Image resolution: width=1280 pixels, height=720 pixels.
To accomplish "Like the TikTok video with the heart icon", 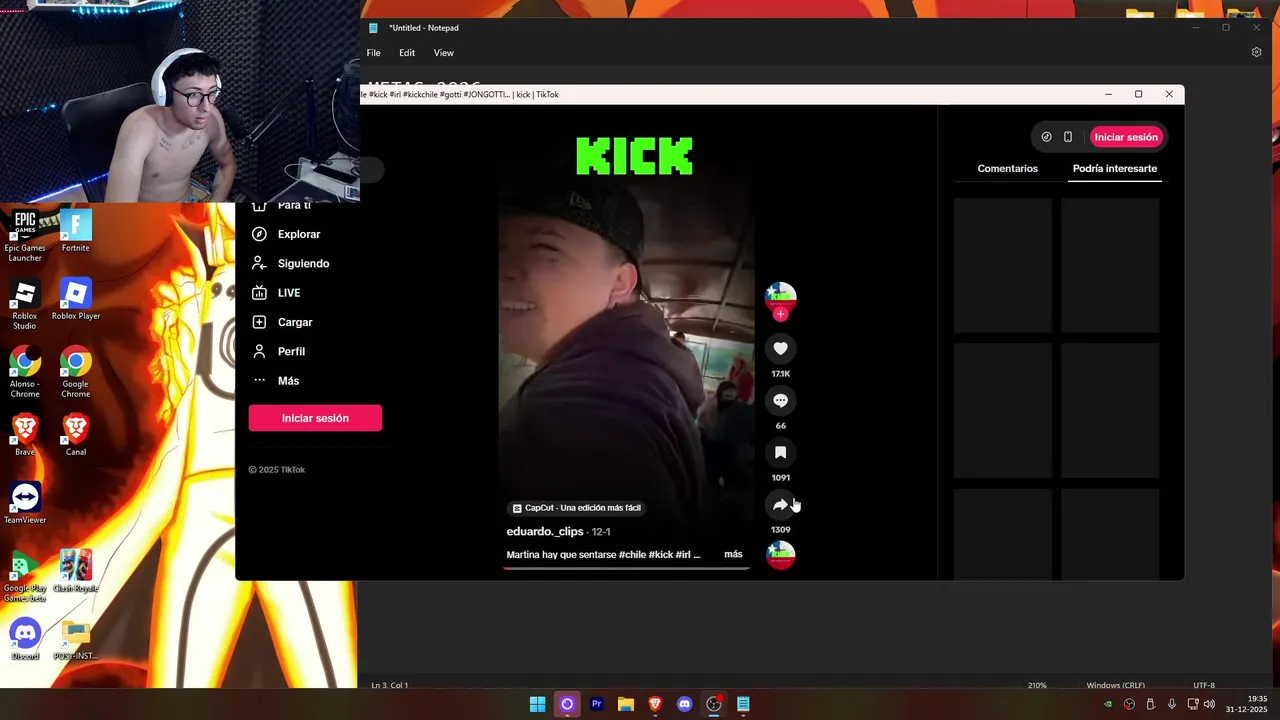I will [781, 348].
